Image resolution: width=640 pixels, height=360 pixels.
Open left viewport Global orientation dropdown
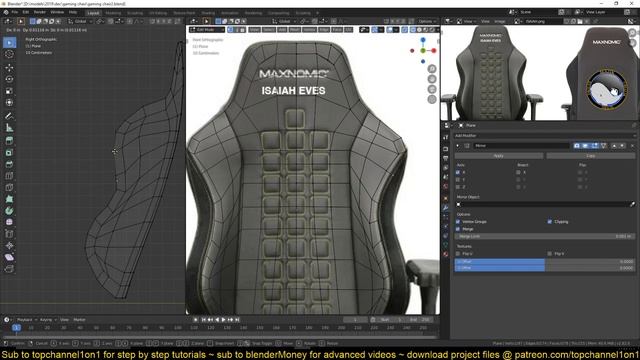point(80,21)
